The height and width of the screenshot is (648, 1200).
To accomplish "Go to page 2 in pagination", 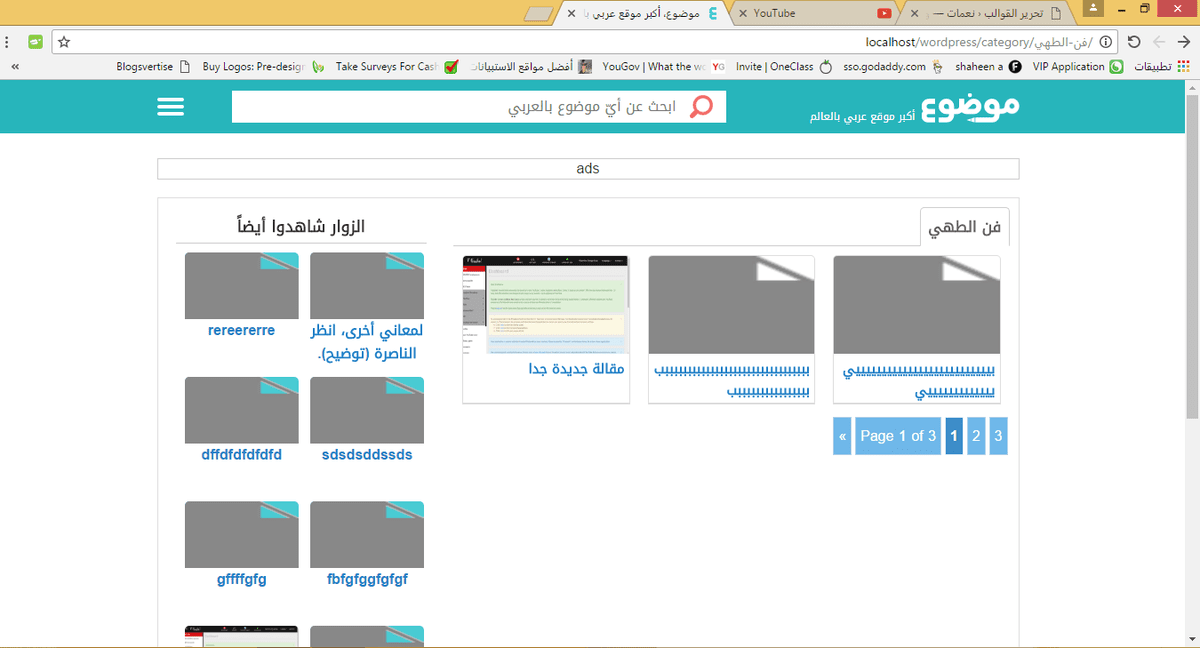I will (x=976, y=436).
